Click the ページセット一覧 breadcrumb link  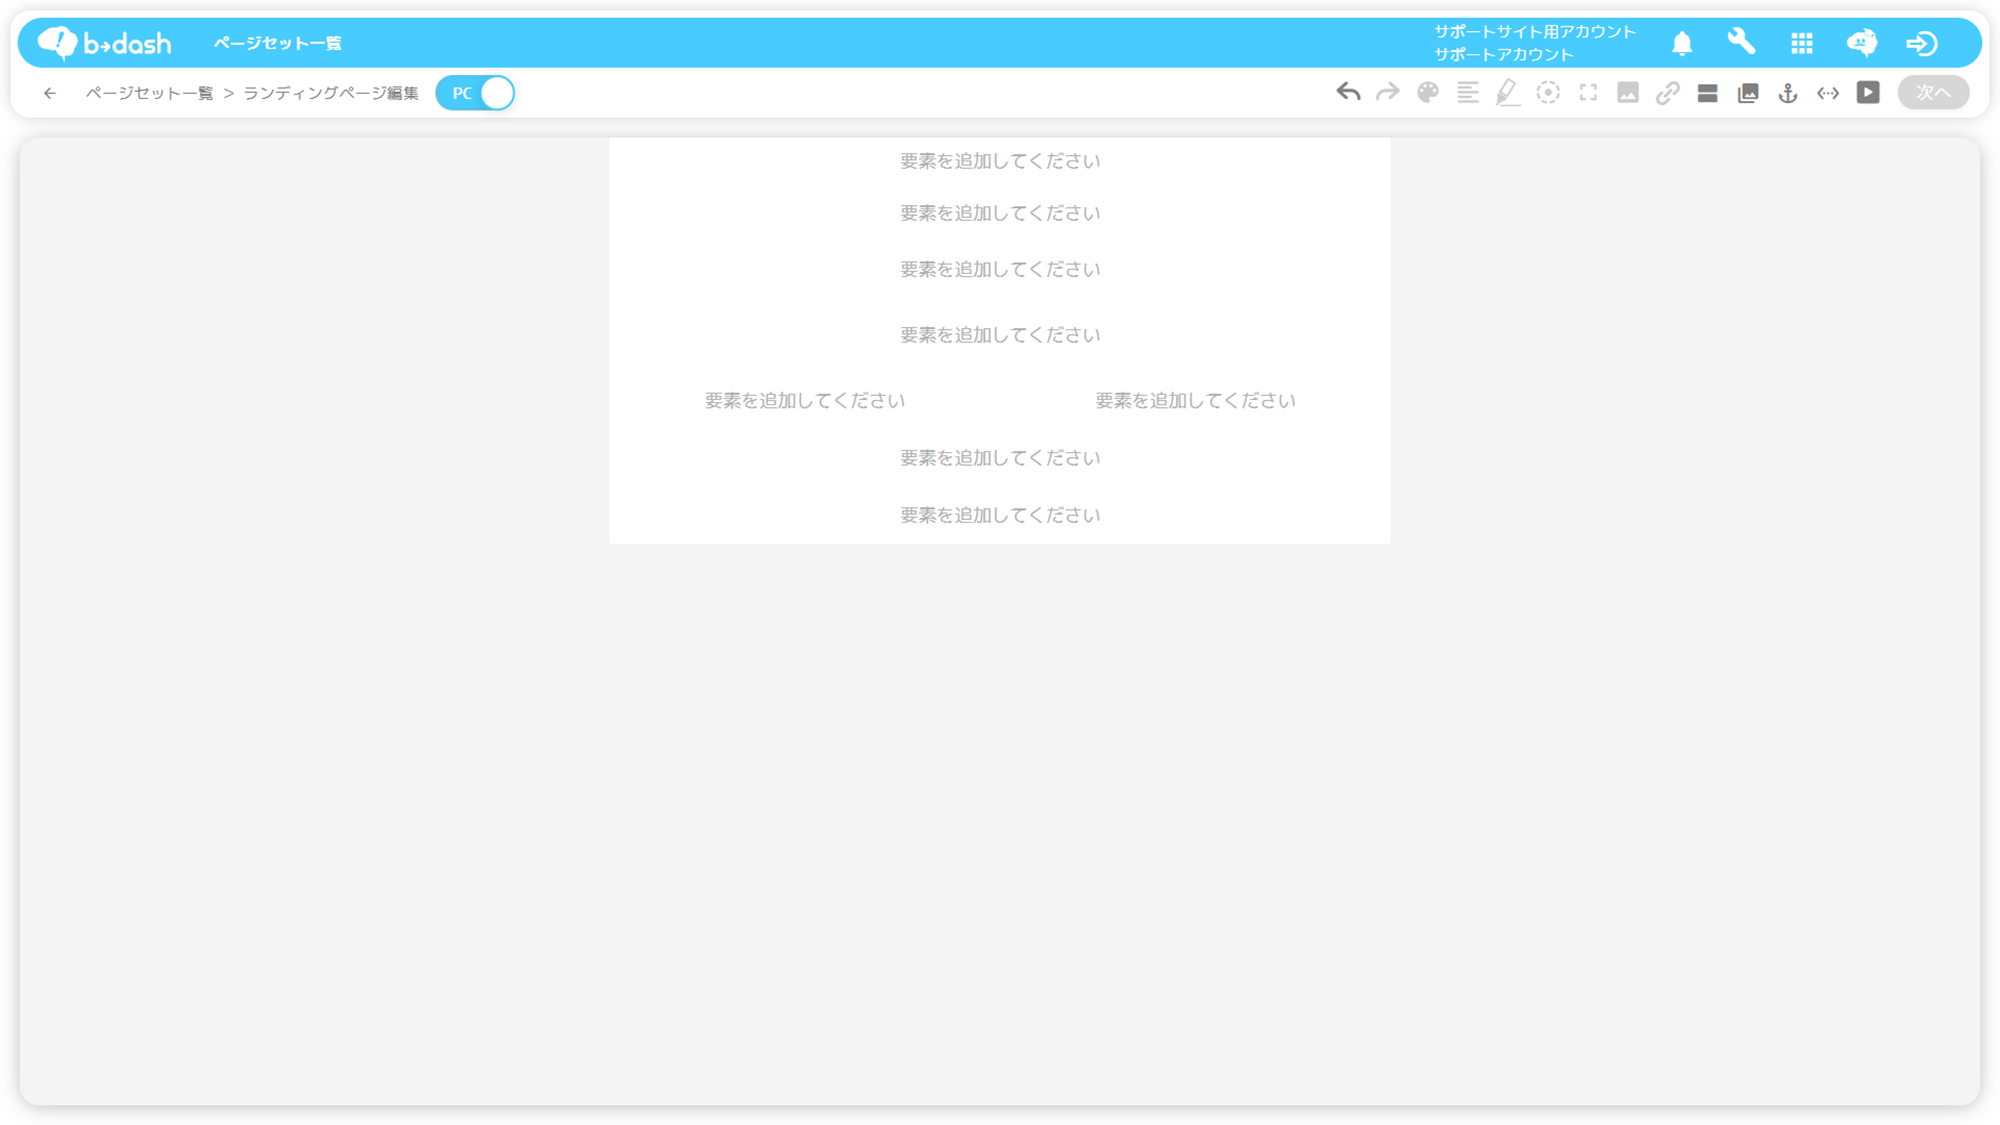(150, 93)
